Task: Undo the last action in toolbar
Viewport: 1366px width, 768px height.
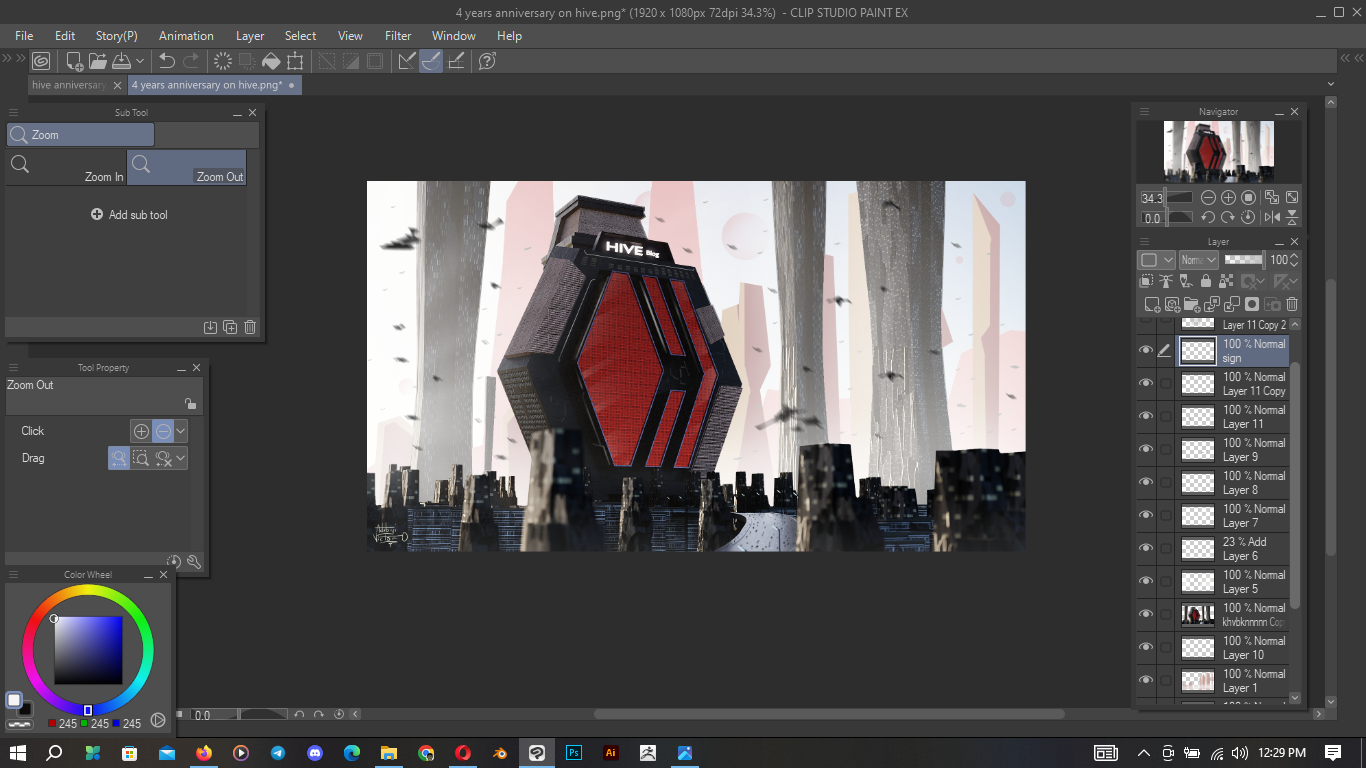Action: 167,61
